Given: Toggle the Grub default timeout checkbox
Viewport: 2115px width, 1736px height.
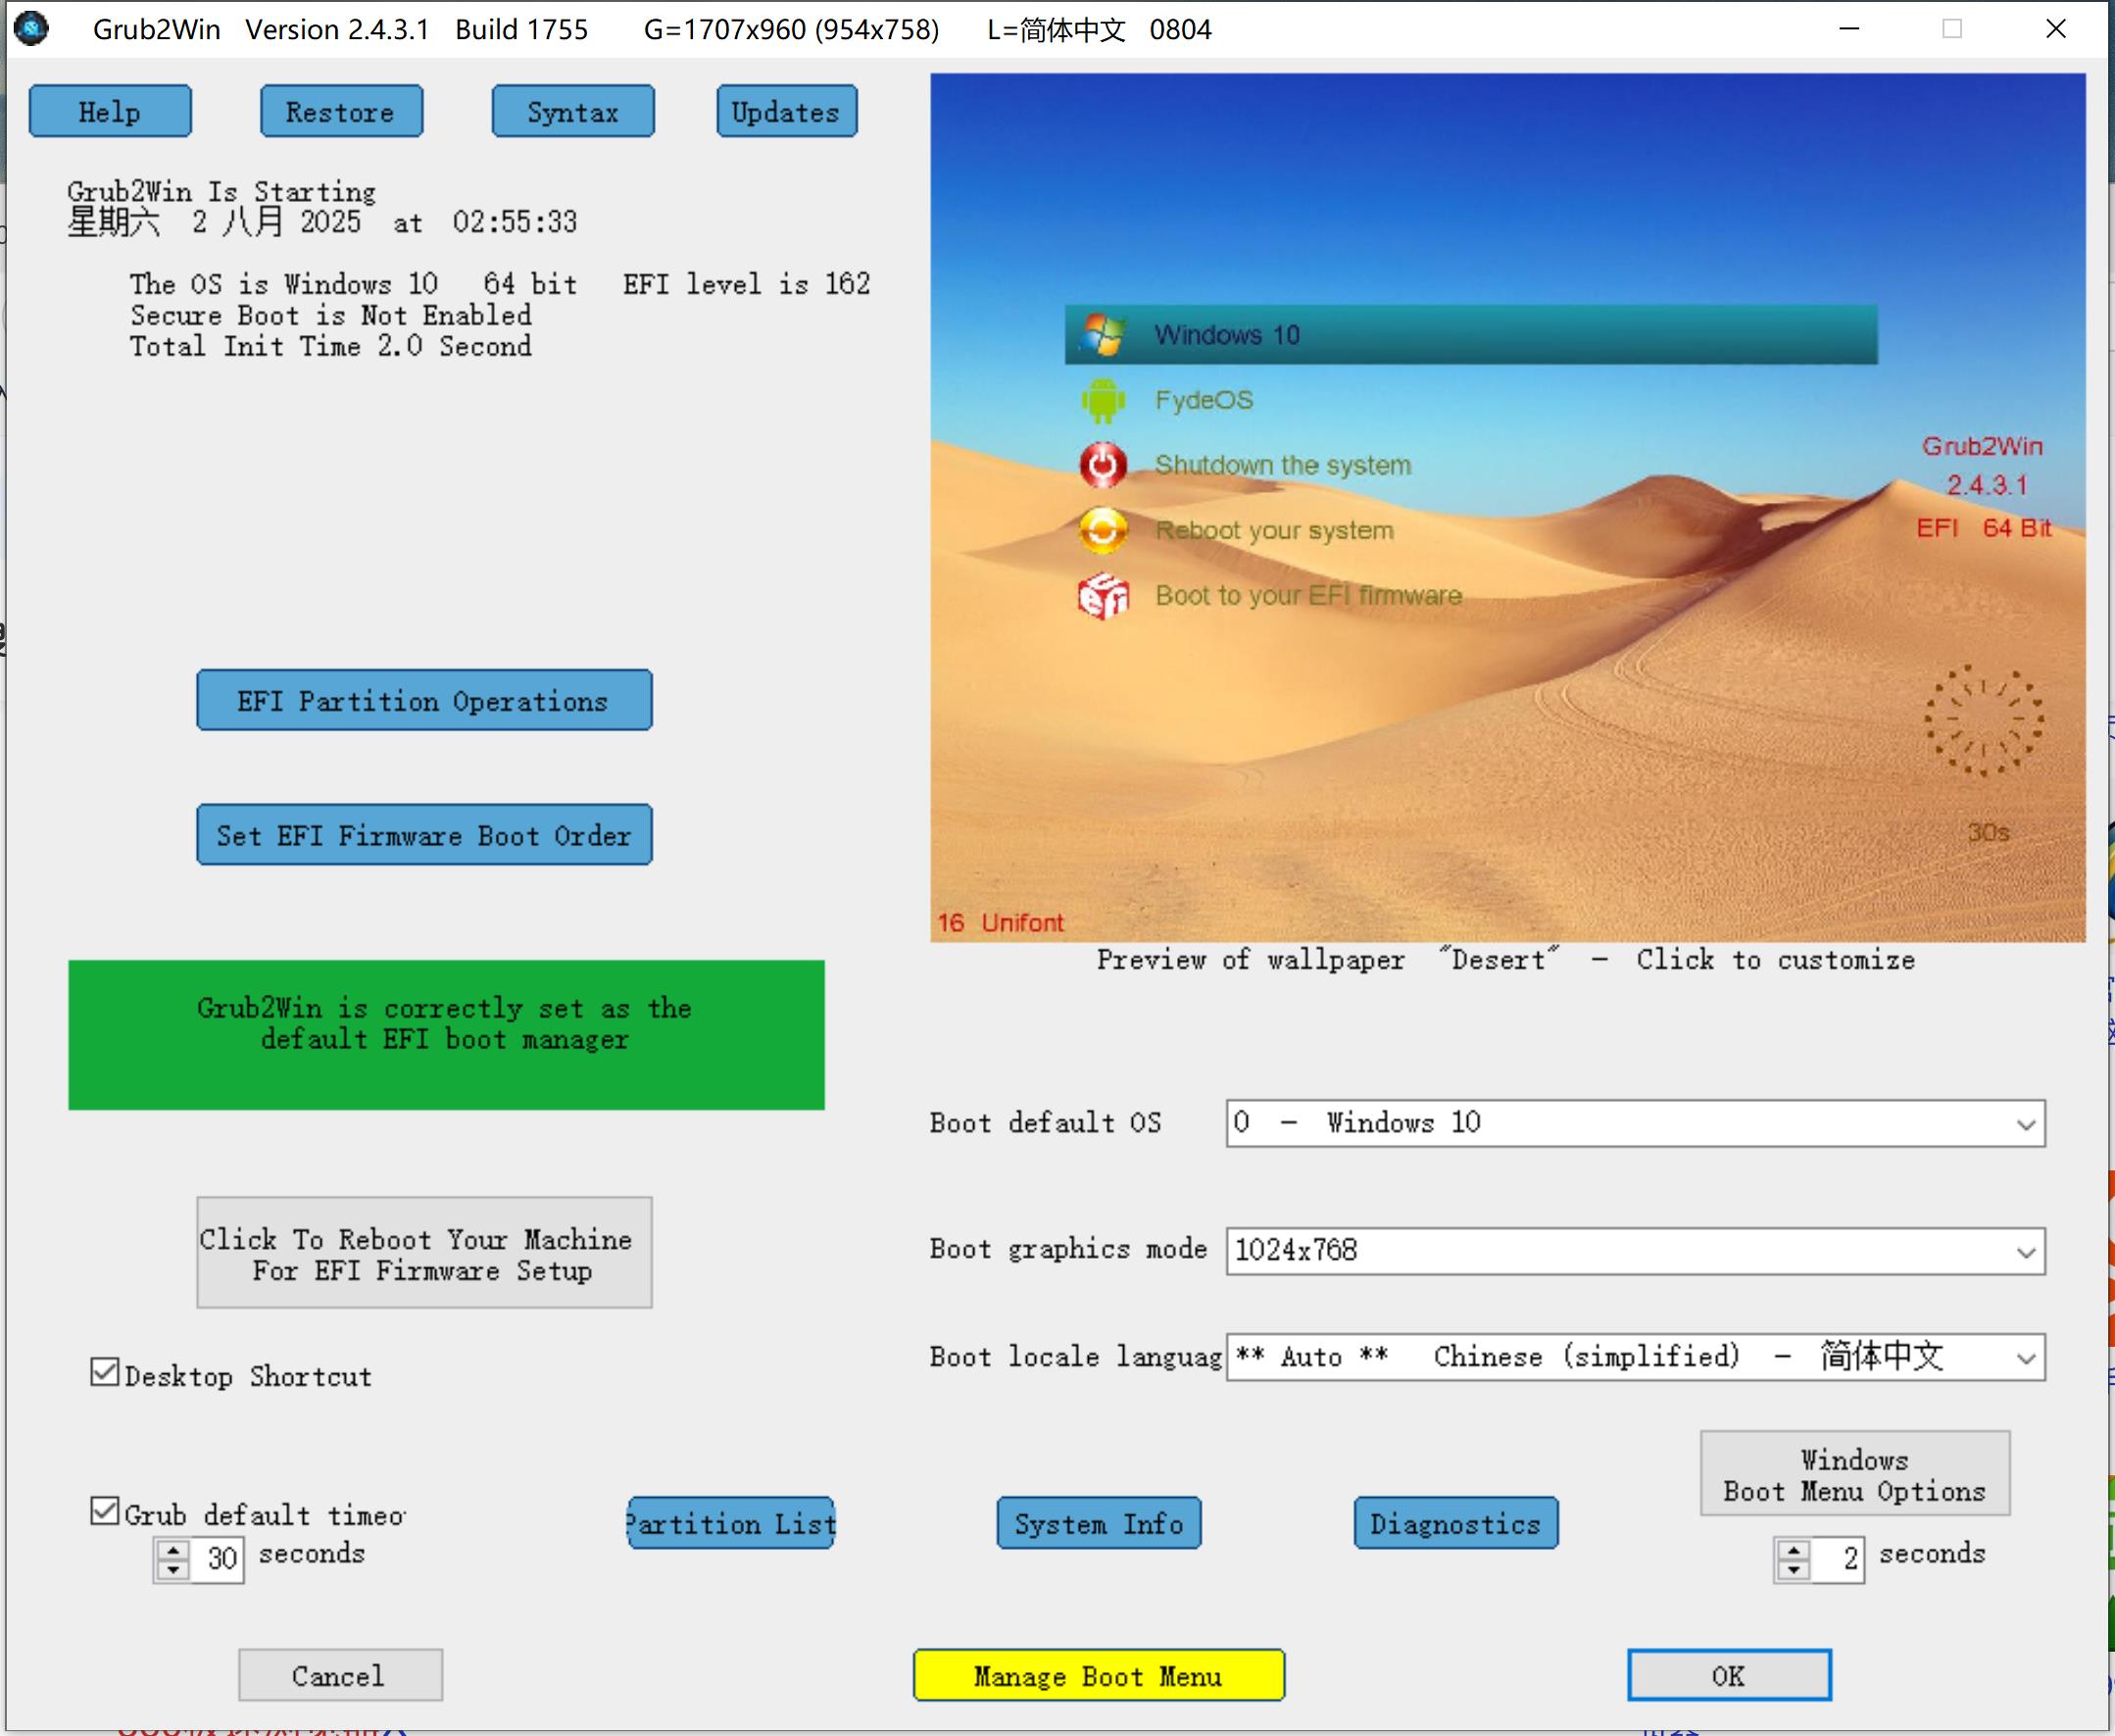Looking at the screenshot, I should click(104, 1510).
